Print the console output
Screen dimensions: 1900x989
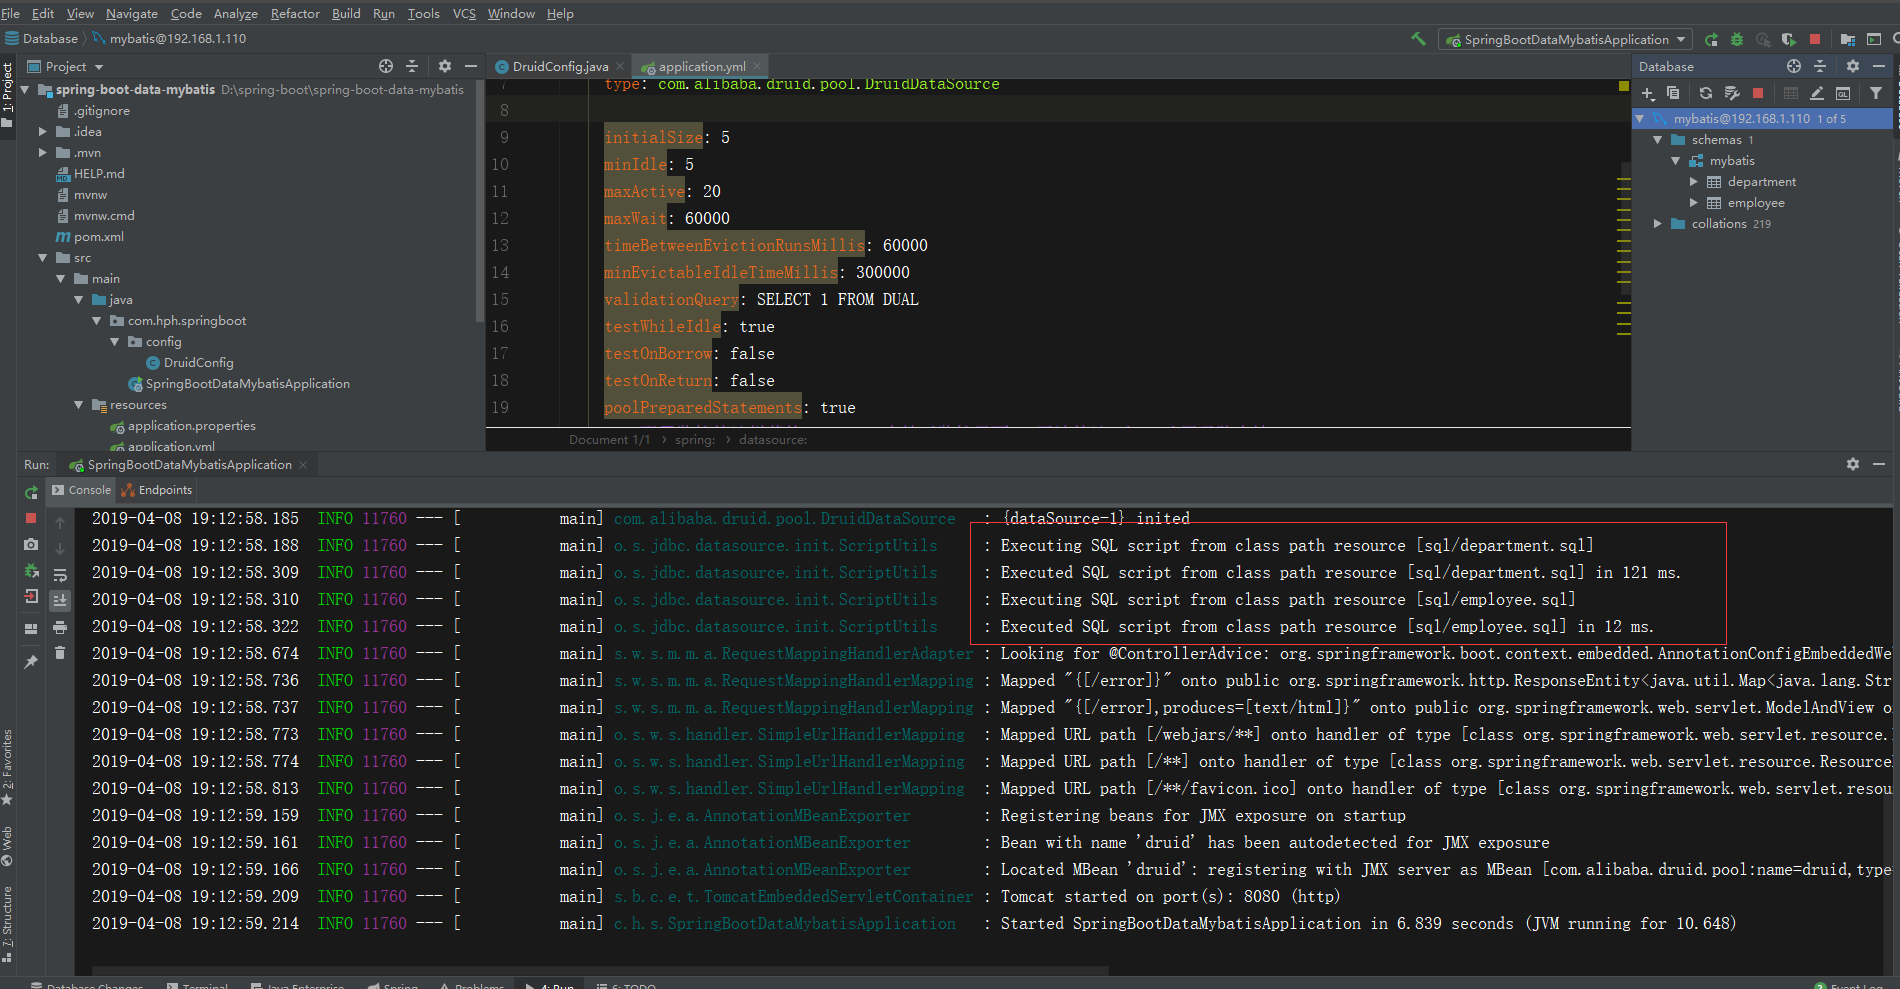point(60,627)
